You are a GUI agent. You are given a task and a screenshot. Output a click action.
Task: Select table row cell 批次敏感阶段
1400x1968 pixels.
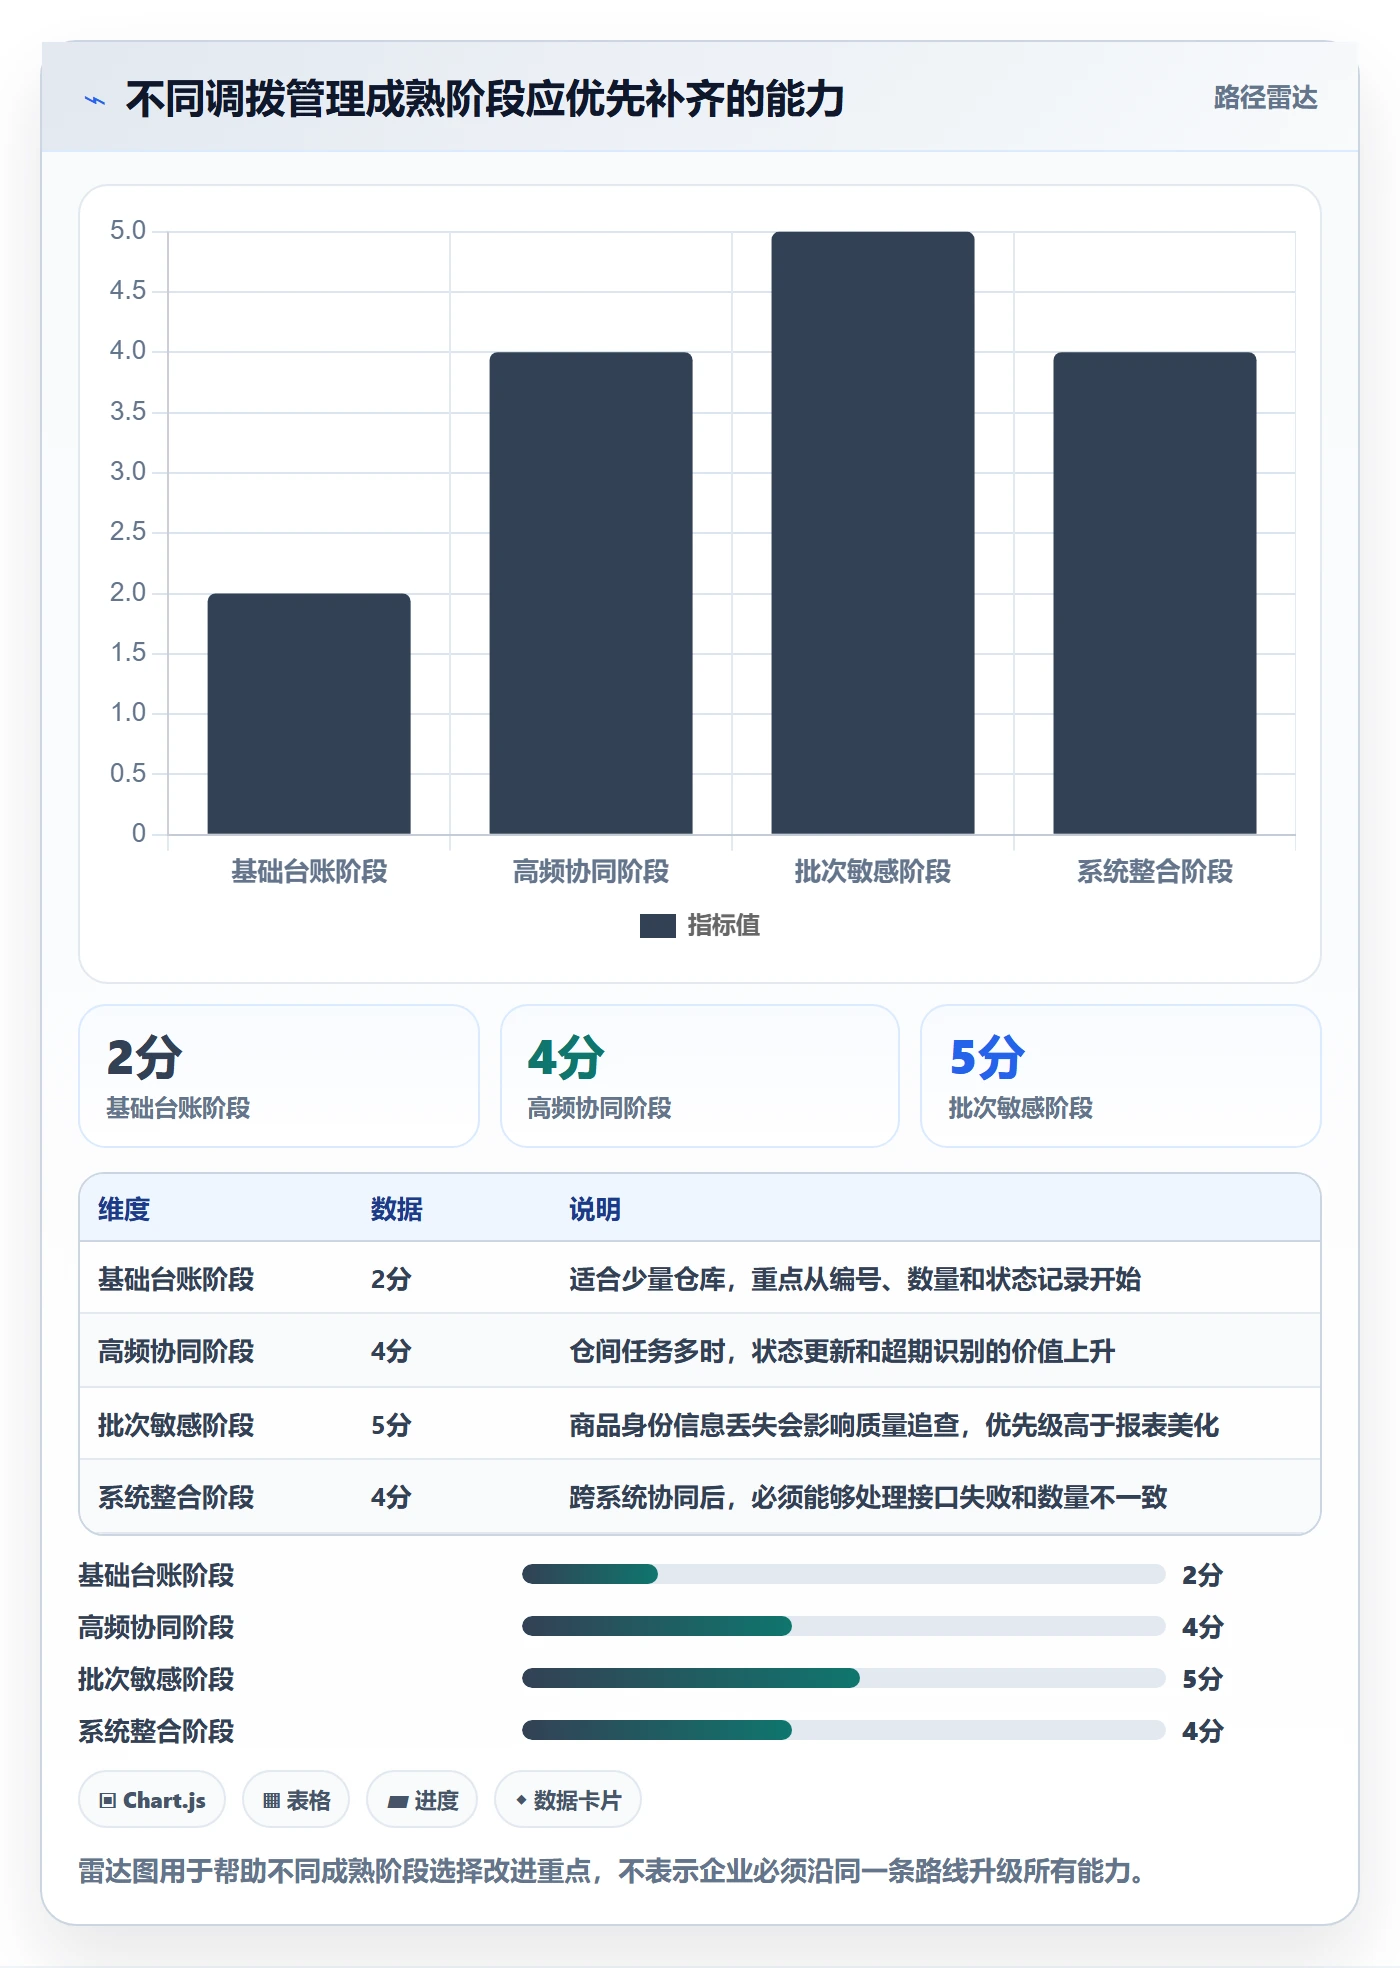coord(176,1426)
